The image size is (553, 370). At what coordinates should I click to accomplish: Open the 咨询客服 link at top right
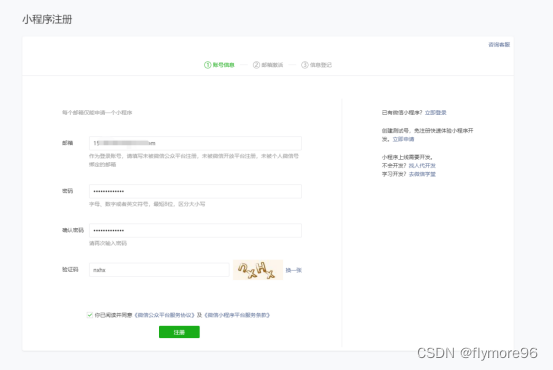click(x=499, y=44)
